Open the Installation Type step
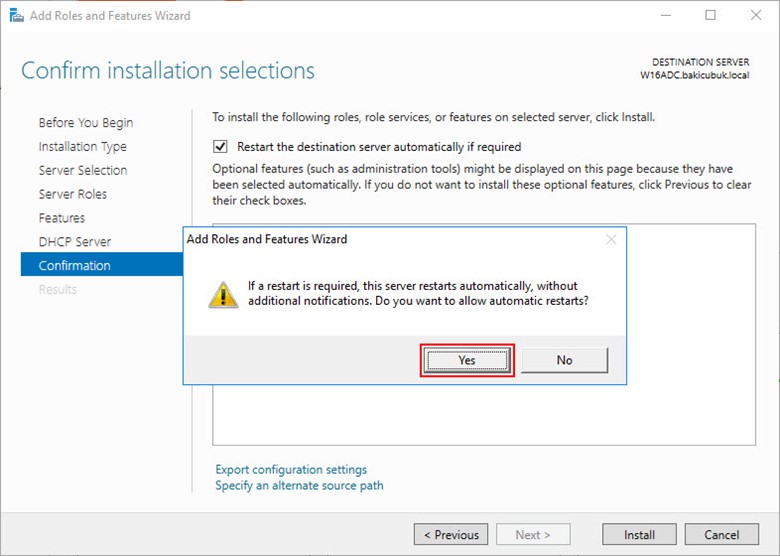Image resolution: width=780 pixels, height=556 pixels. coord(83,147)
